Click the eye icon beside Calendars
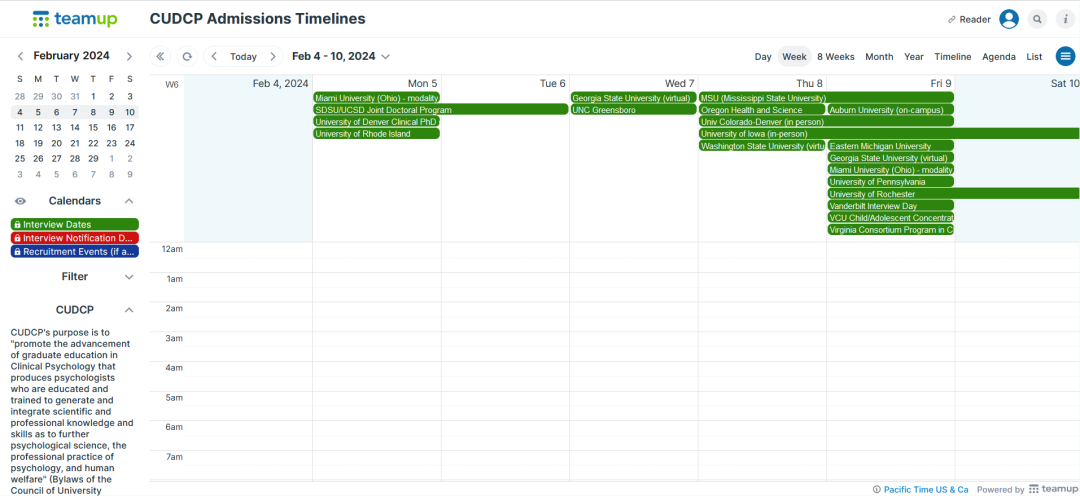 pos(20,201)
